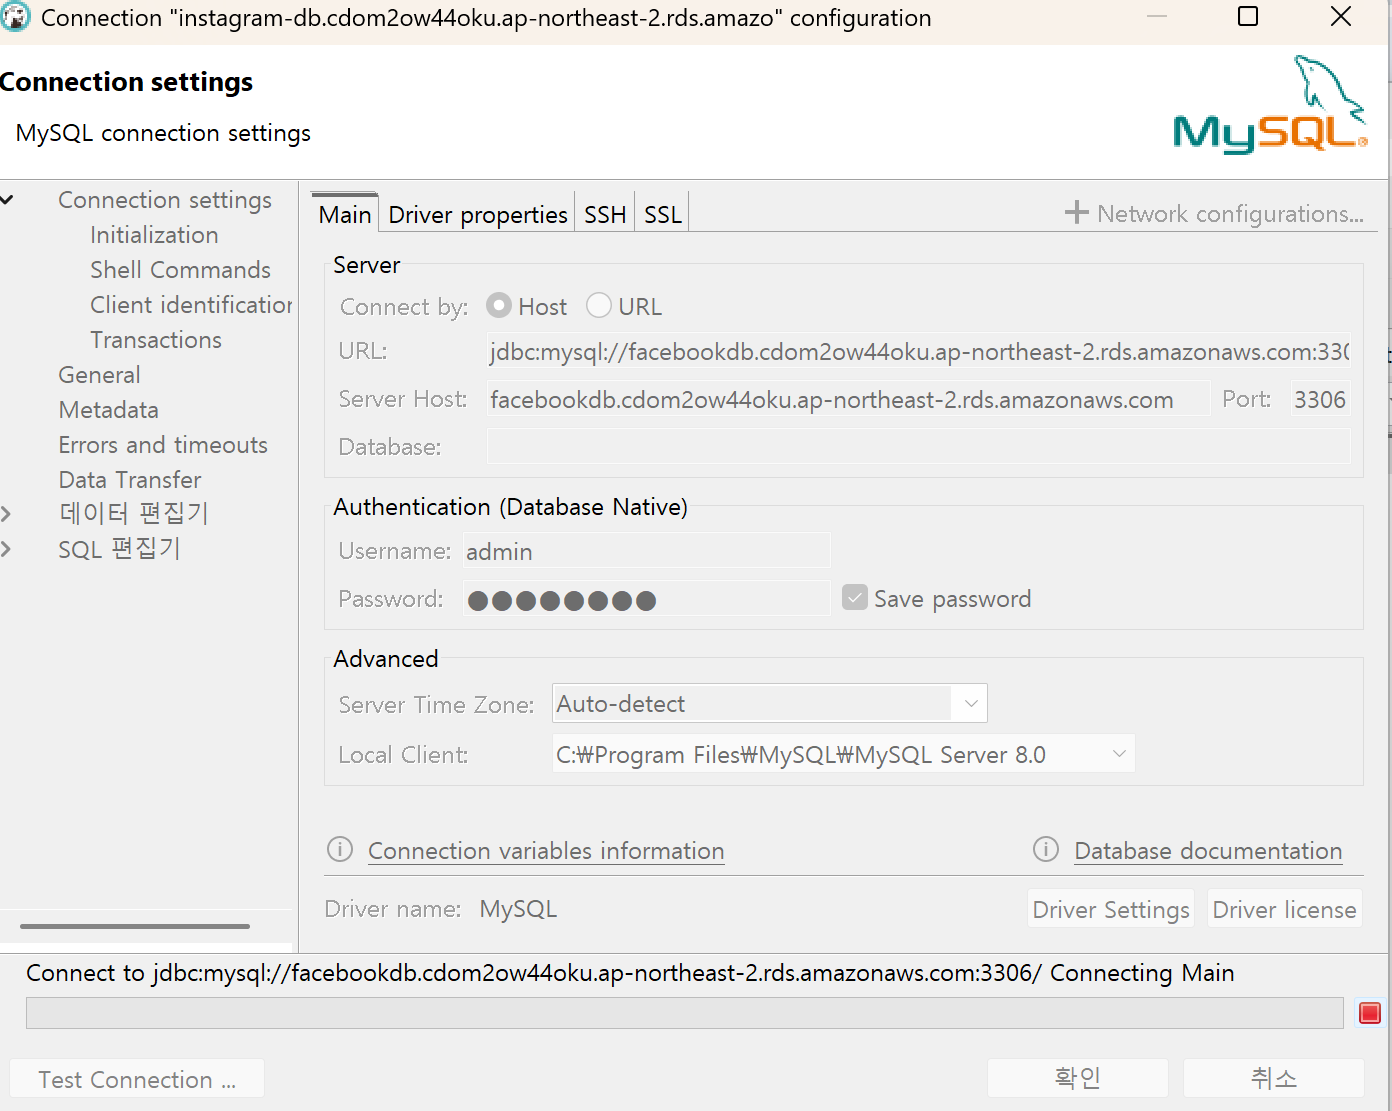
Task: Expand the SQL 편집기 tree node
Action: pos(6,549)
